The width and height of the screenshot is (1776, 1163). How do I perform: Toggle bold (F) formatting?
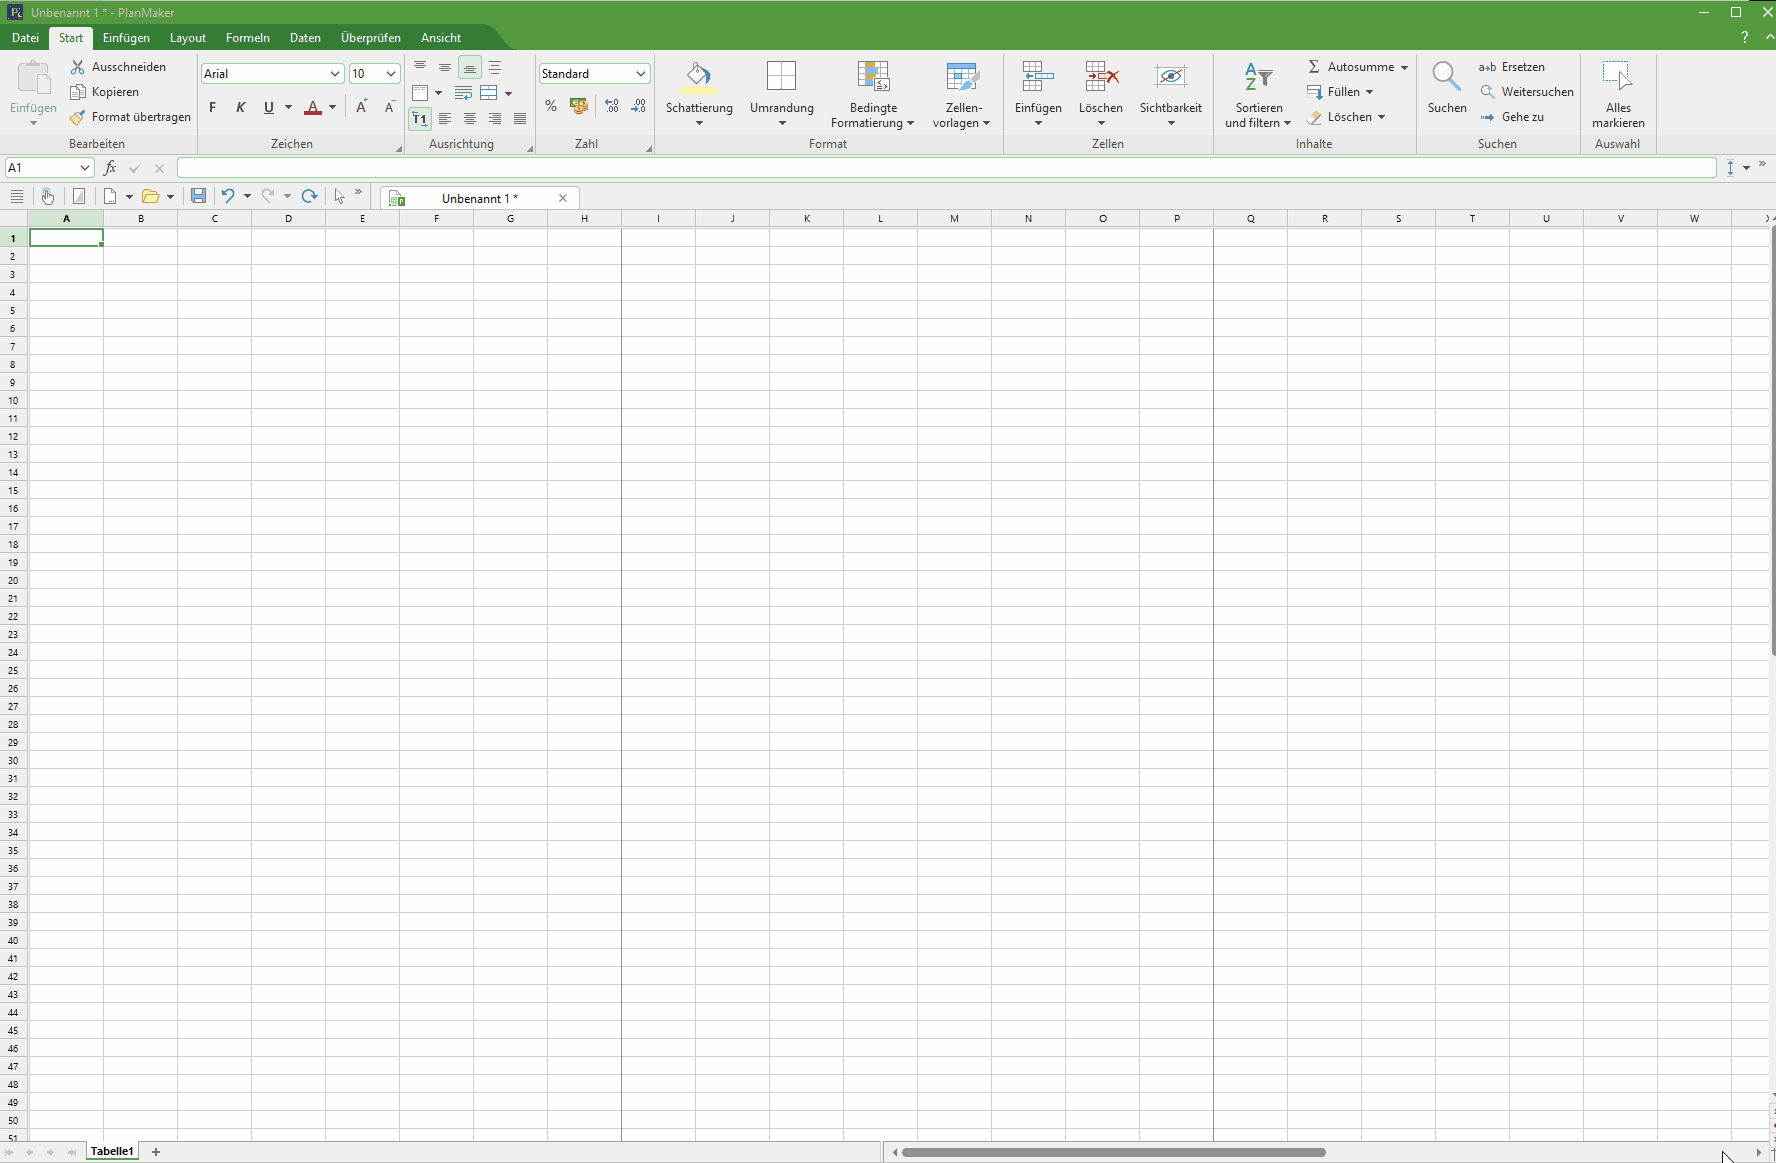click(212, 107)
